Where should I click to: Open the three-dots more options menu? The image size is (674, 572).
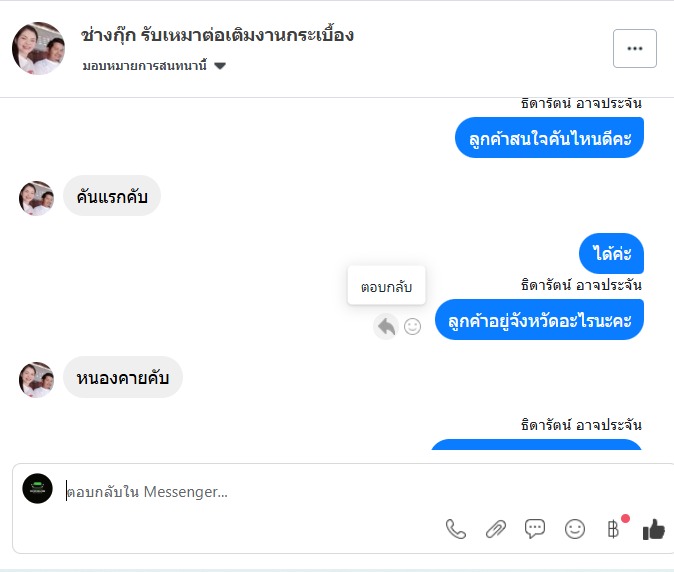[634, 48]
